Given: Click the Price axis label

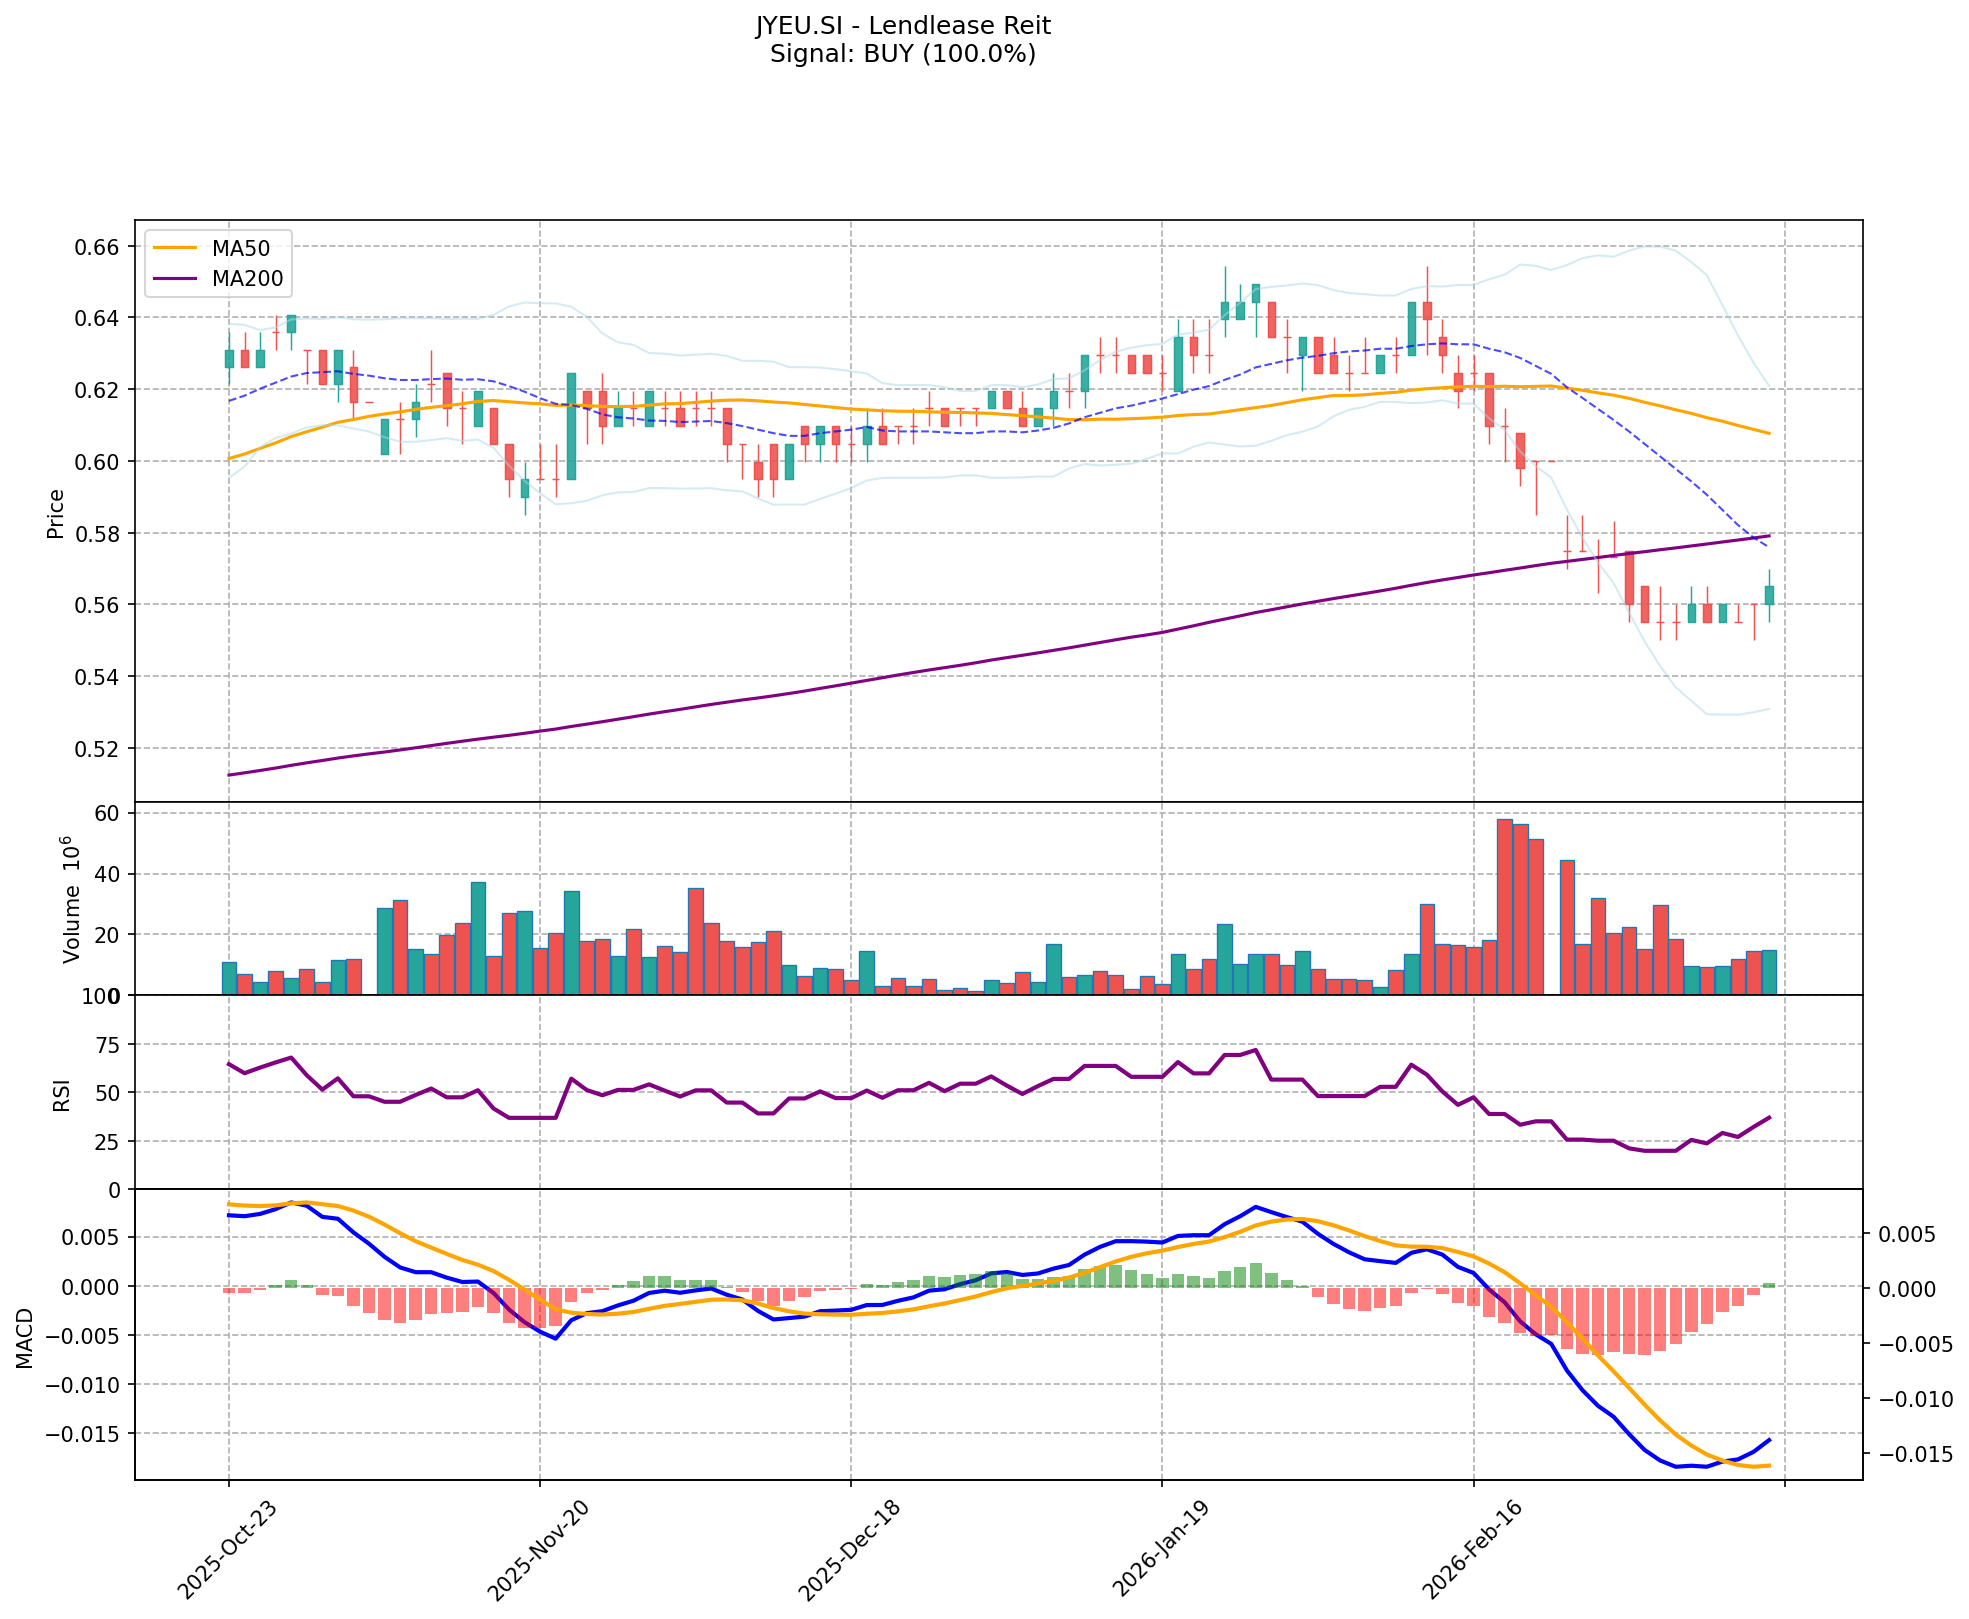Looking at the screenshot, I should [56, 513].
